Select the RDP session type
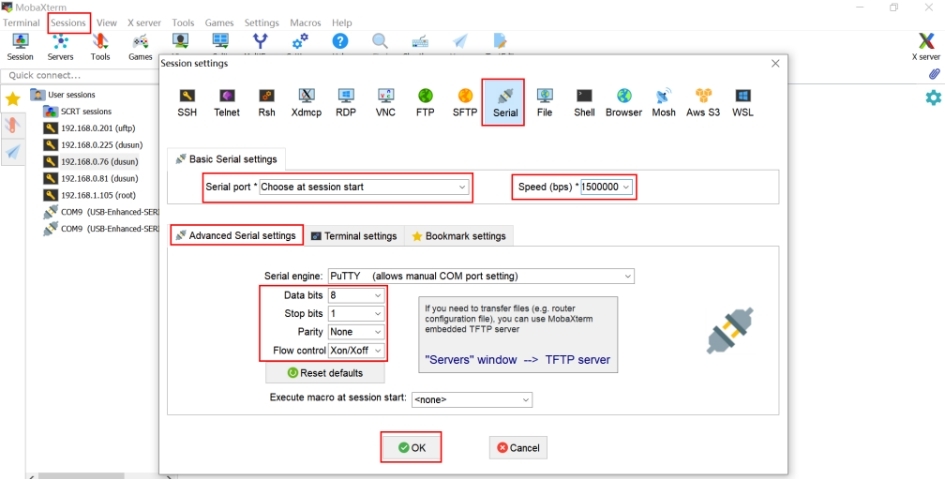 tap(346, 102)
